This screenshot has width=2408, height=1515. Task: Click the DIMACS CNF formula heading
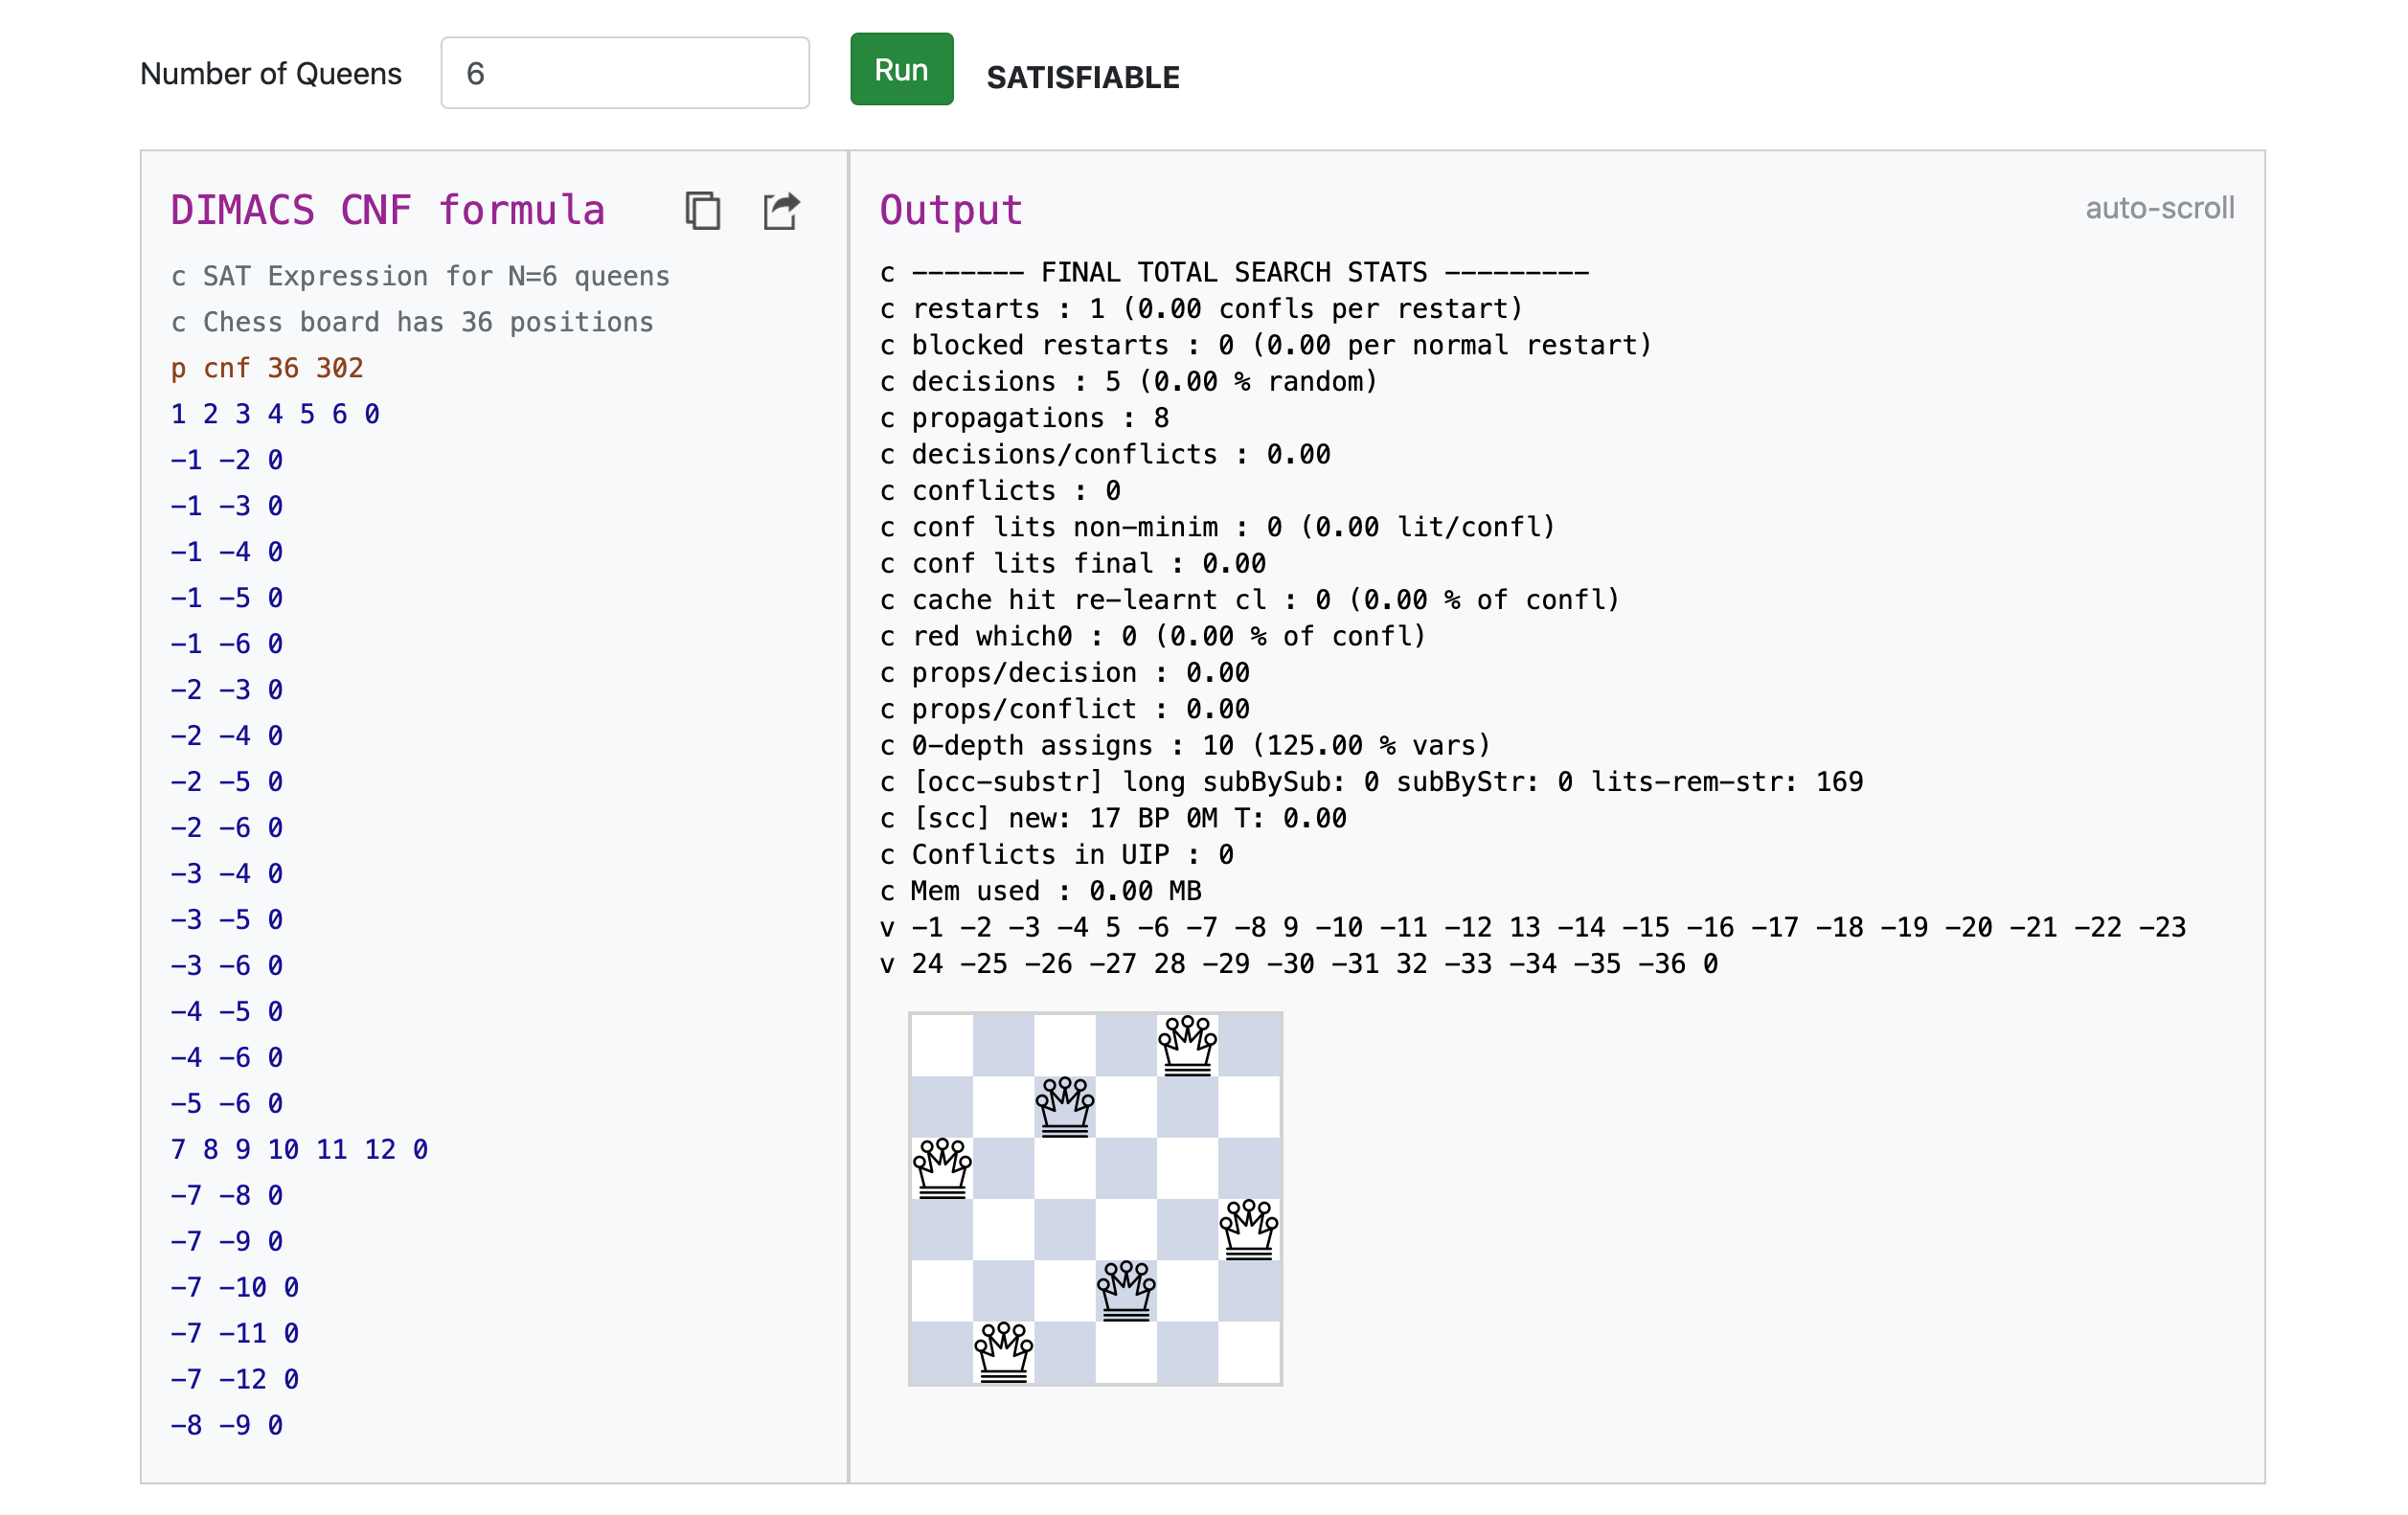[x=387, y=210]
